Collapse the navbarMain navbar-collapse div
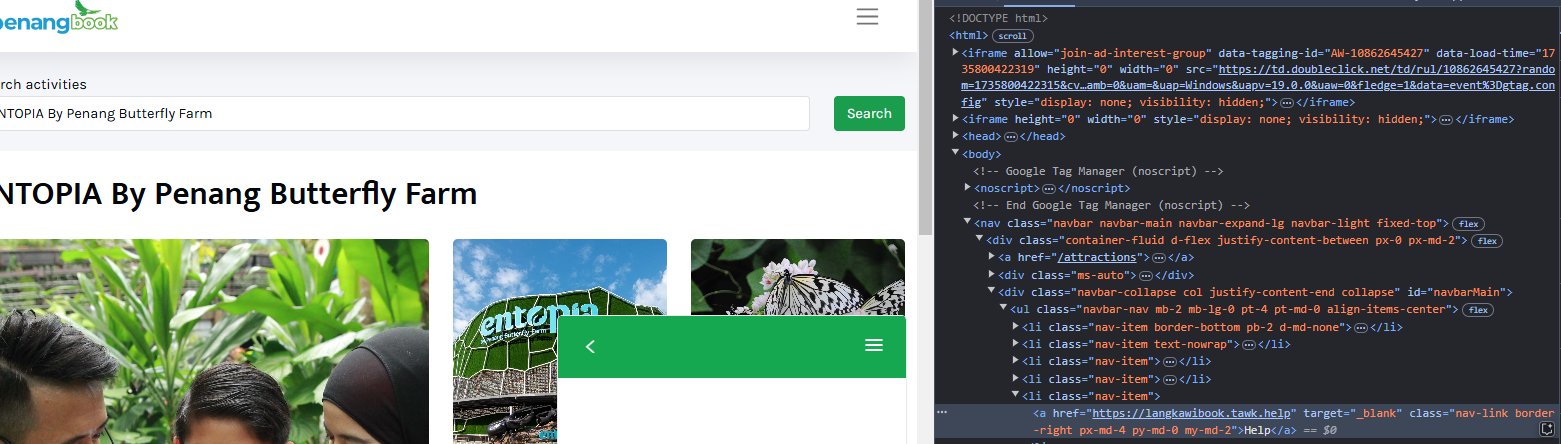This screenshot has width=1561, height=444. [991, 292]
